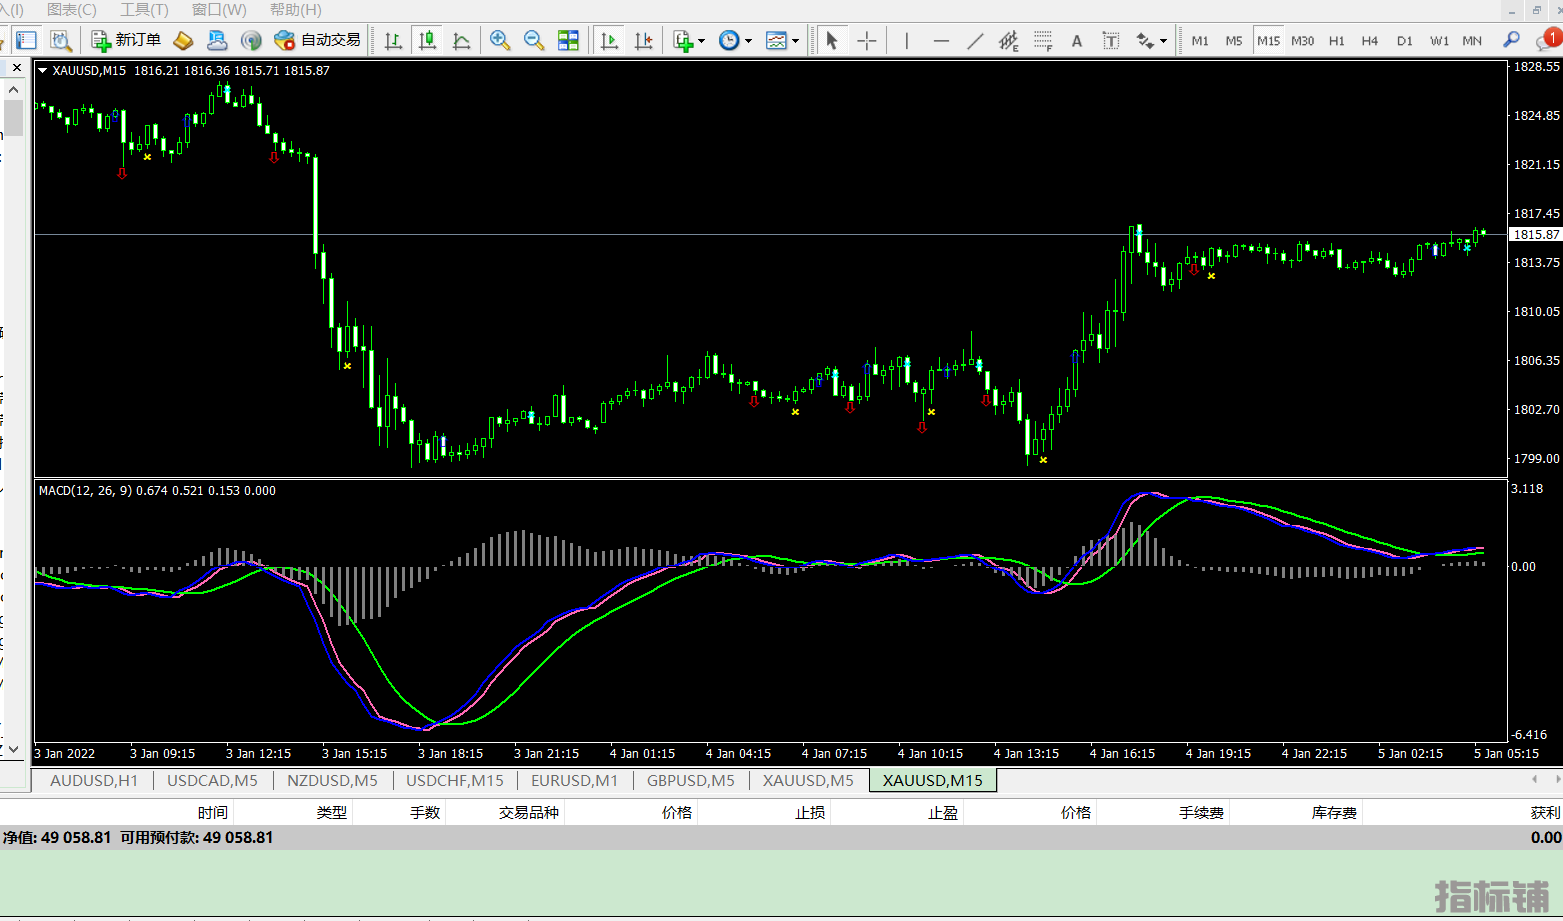The width and height of the screenshot is (1563, 921).
Task: Switch to USDCAD,M5 chart tab
Action: click(x=212, y=780)
